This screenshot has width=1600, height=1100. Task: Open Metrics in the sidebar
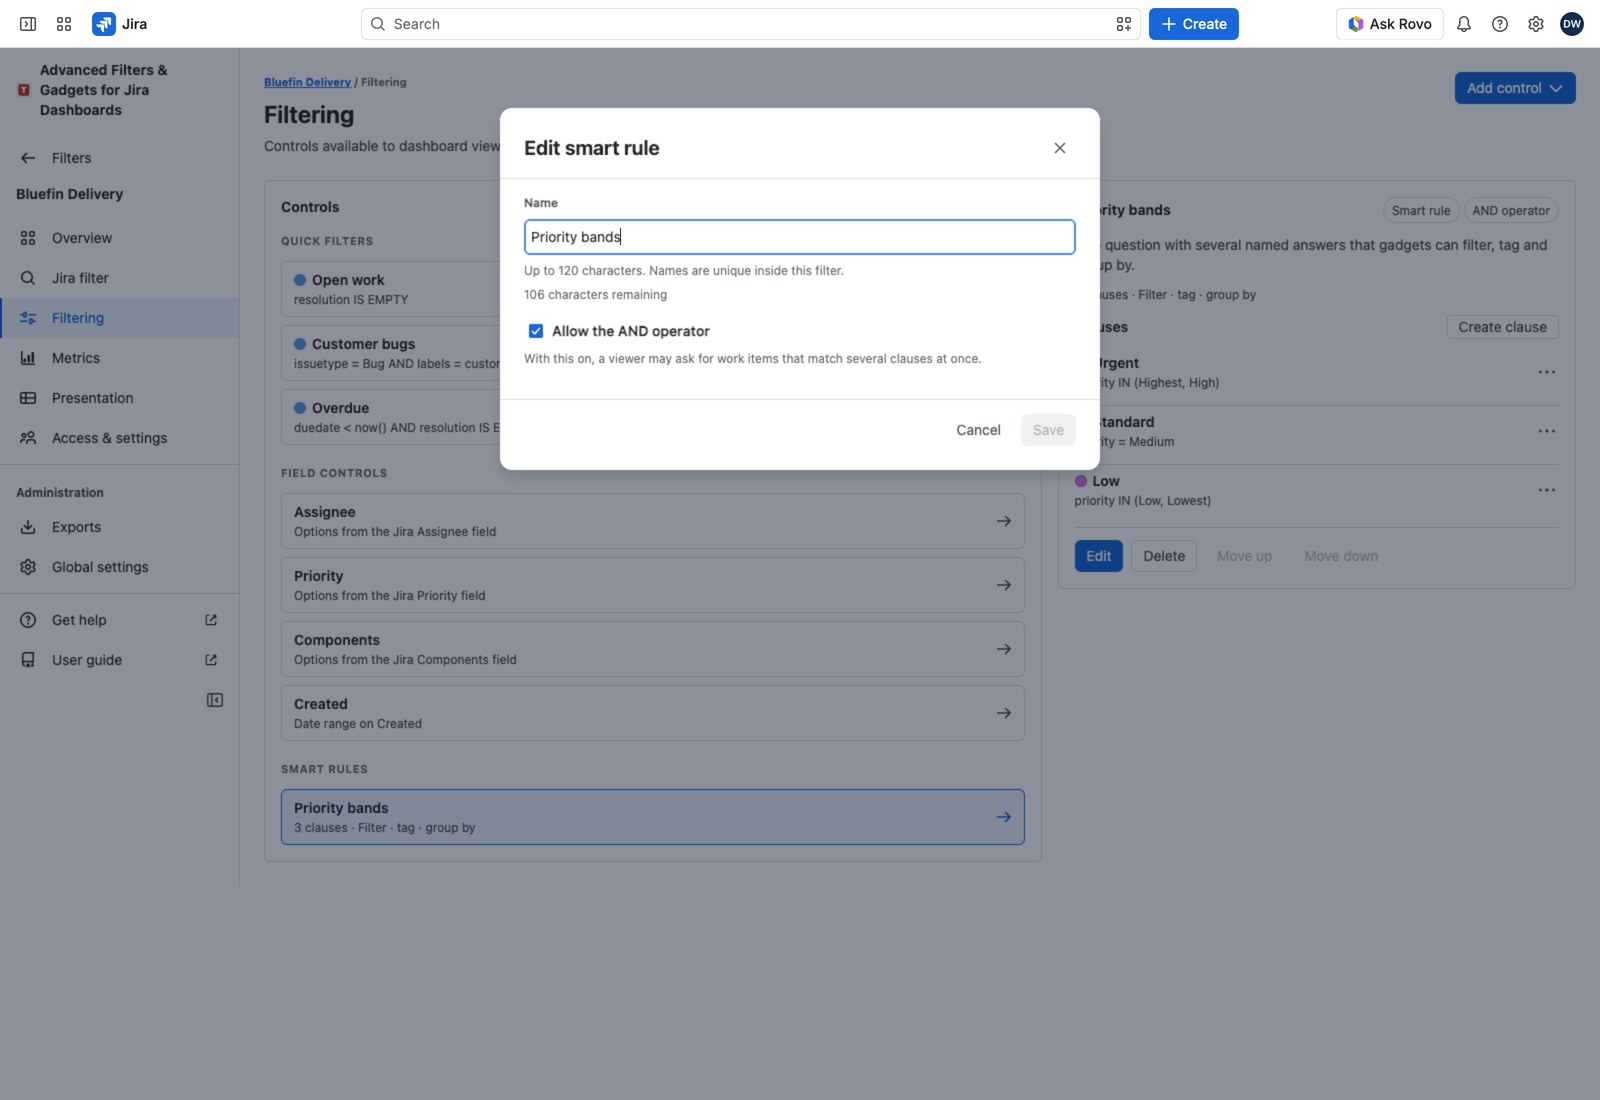point(120,358)
